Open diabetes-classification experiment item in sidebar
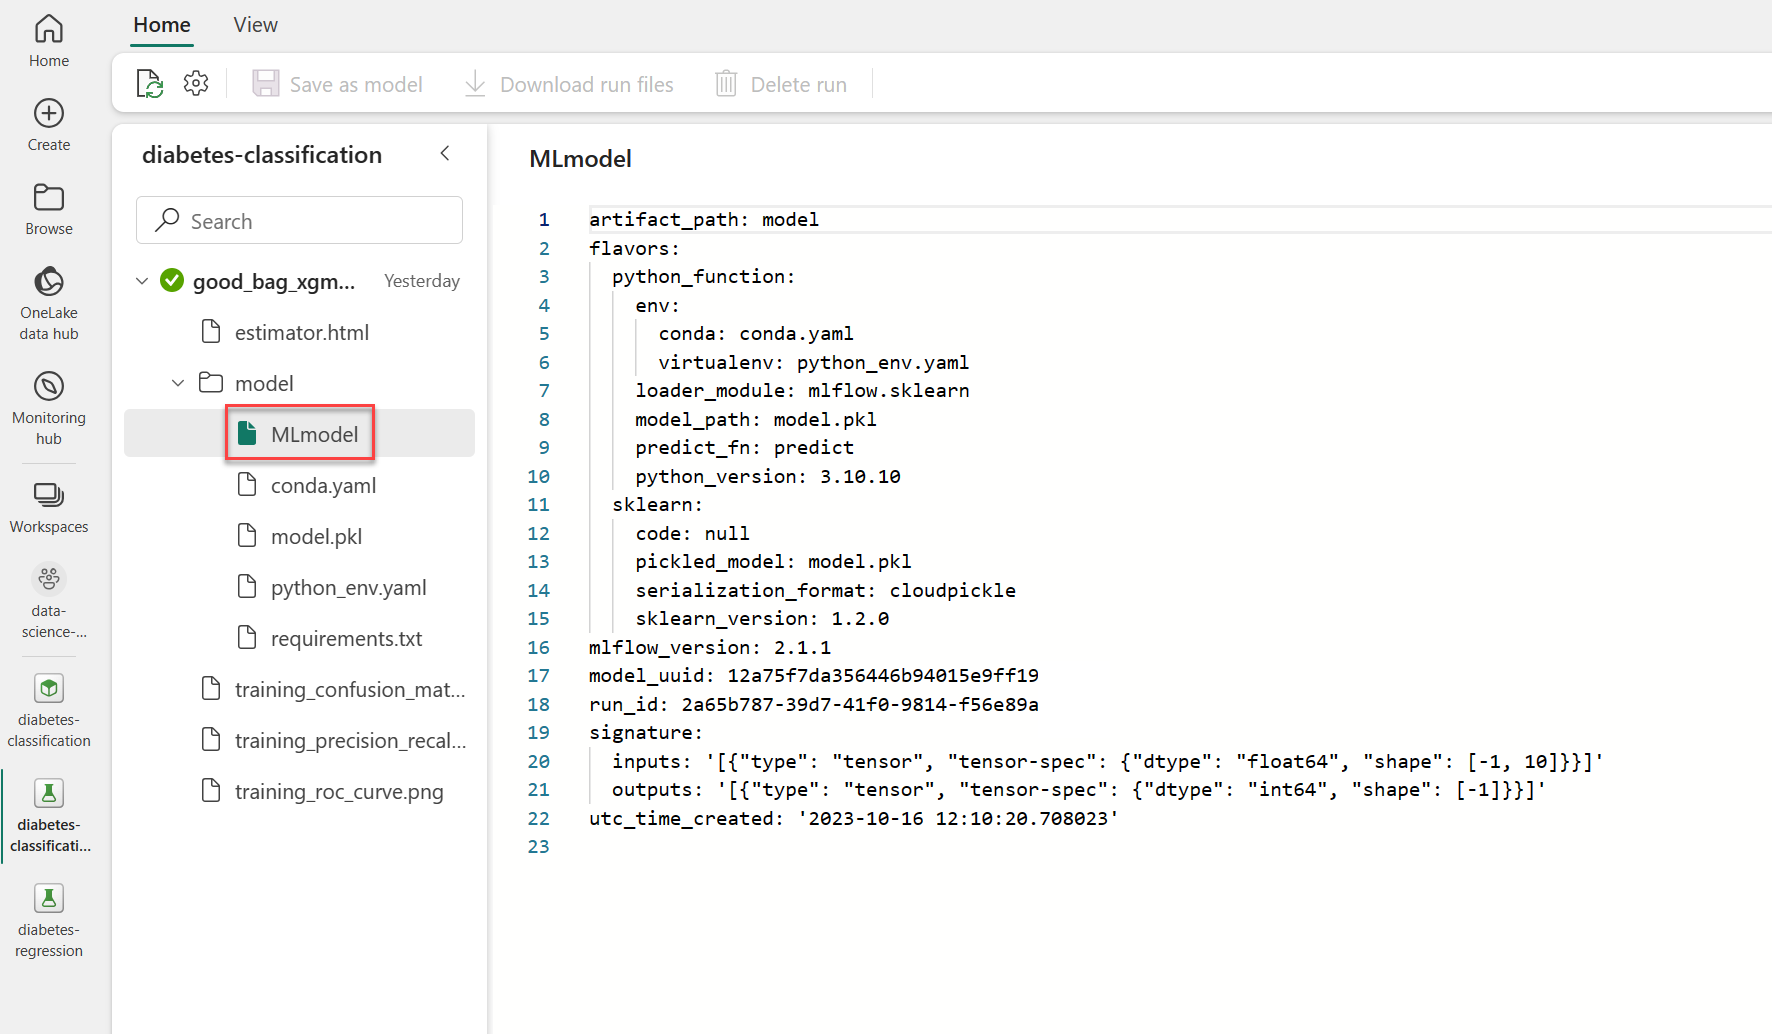The height and width of the screenshot is (1034, 1772). [49, 815]
